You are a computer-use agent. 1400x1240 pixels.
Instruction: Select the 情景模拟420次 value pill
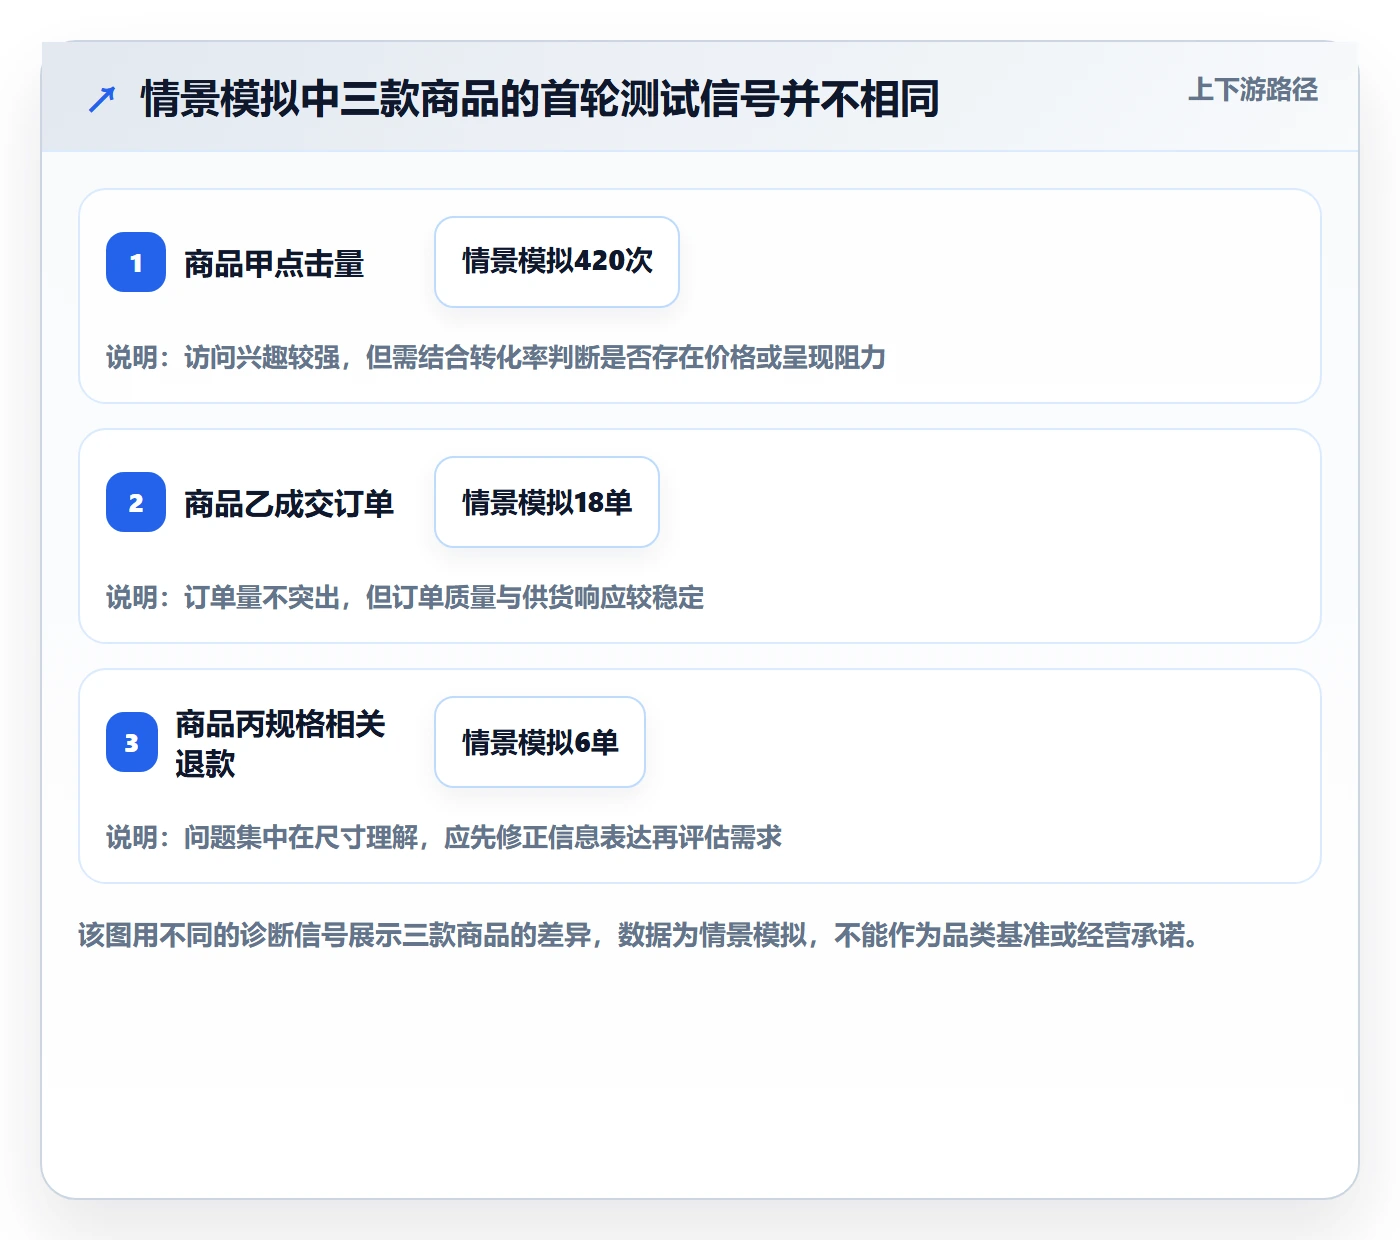(557, 262)
